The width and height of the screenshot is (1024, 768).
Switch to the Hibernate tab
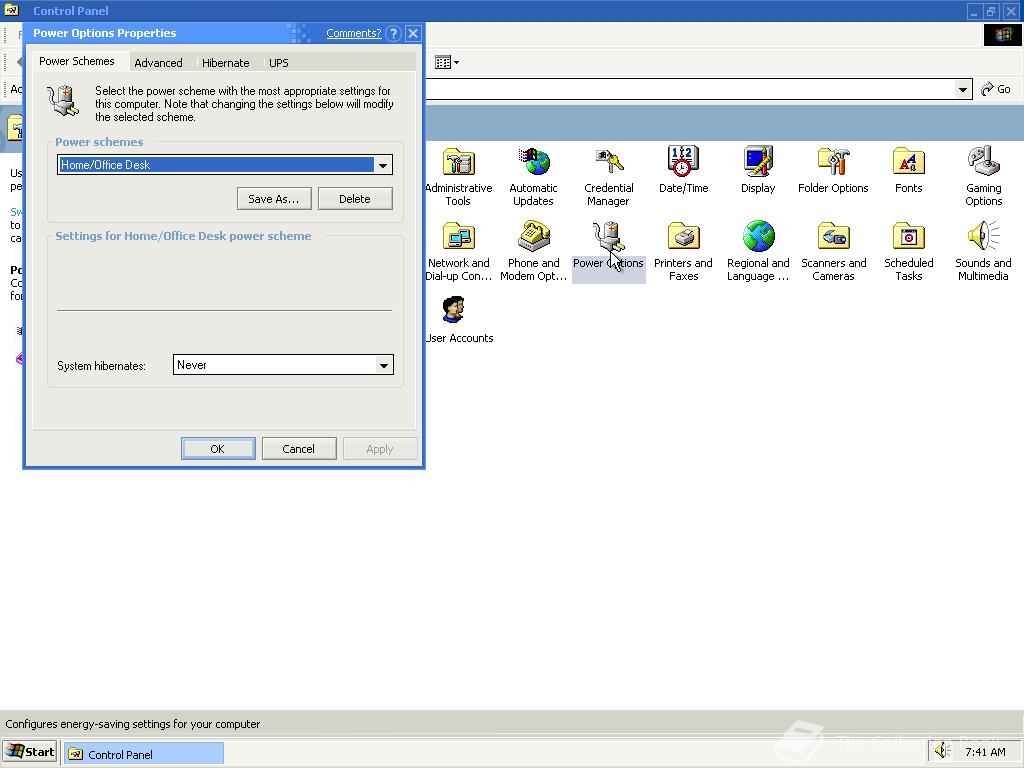(x=225, y=63)
